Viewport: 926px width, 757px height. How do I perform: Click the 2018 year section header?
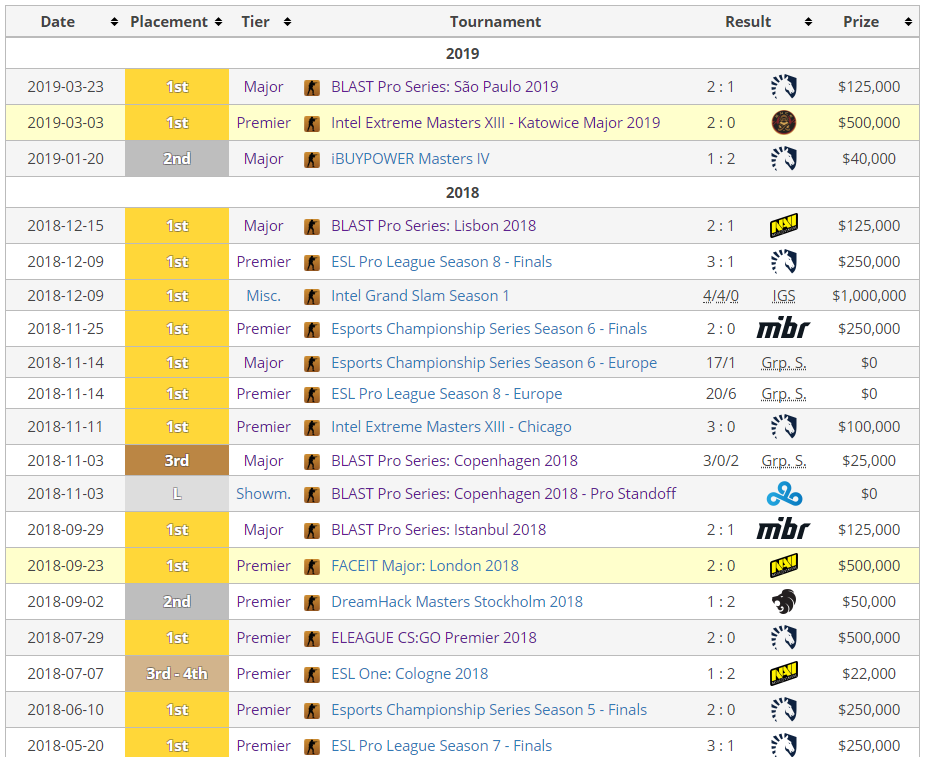coord(462,192)
